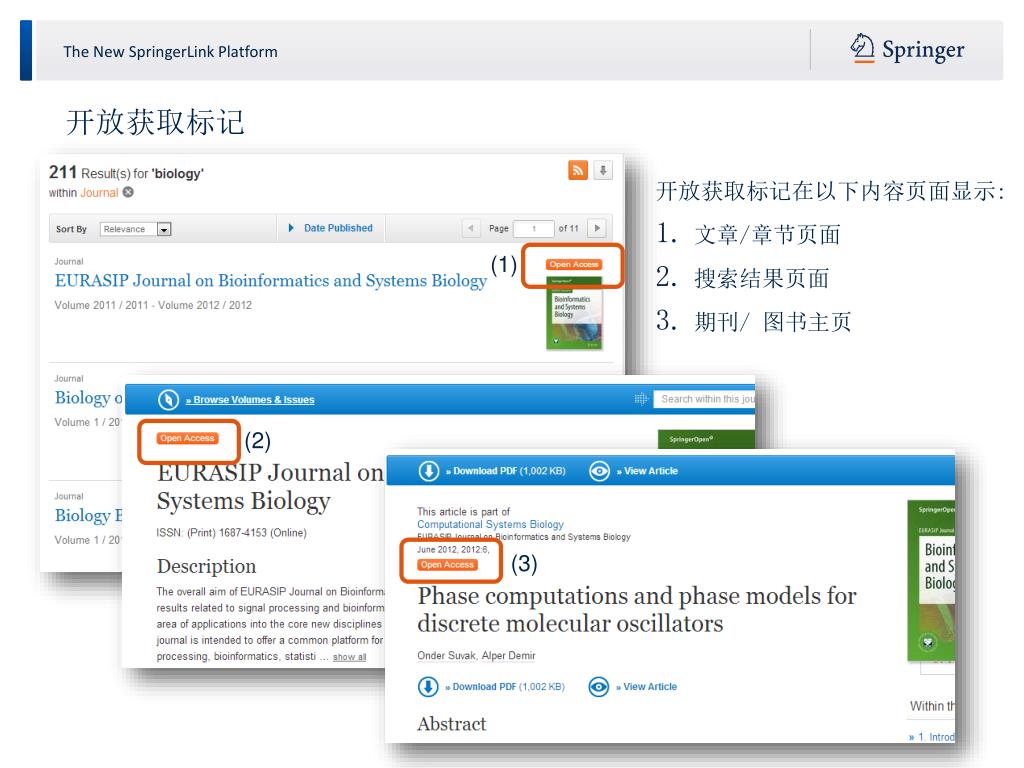Click Open Access badge on journal homepage
Screen dimensions: 1024x768
click(187, 438)
